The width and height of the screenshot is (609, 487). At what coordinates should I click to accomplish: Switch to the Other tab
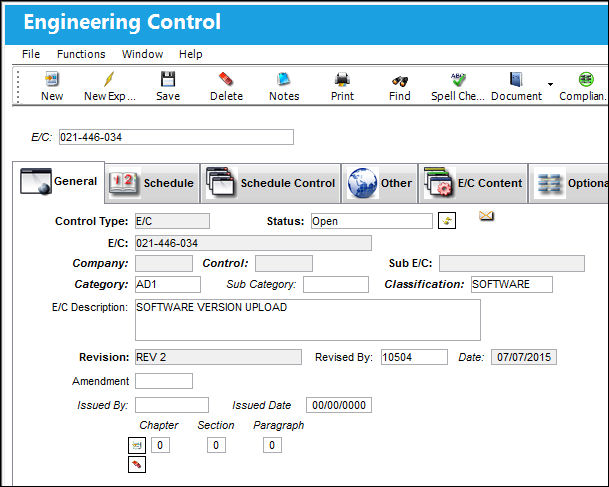379,183
